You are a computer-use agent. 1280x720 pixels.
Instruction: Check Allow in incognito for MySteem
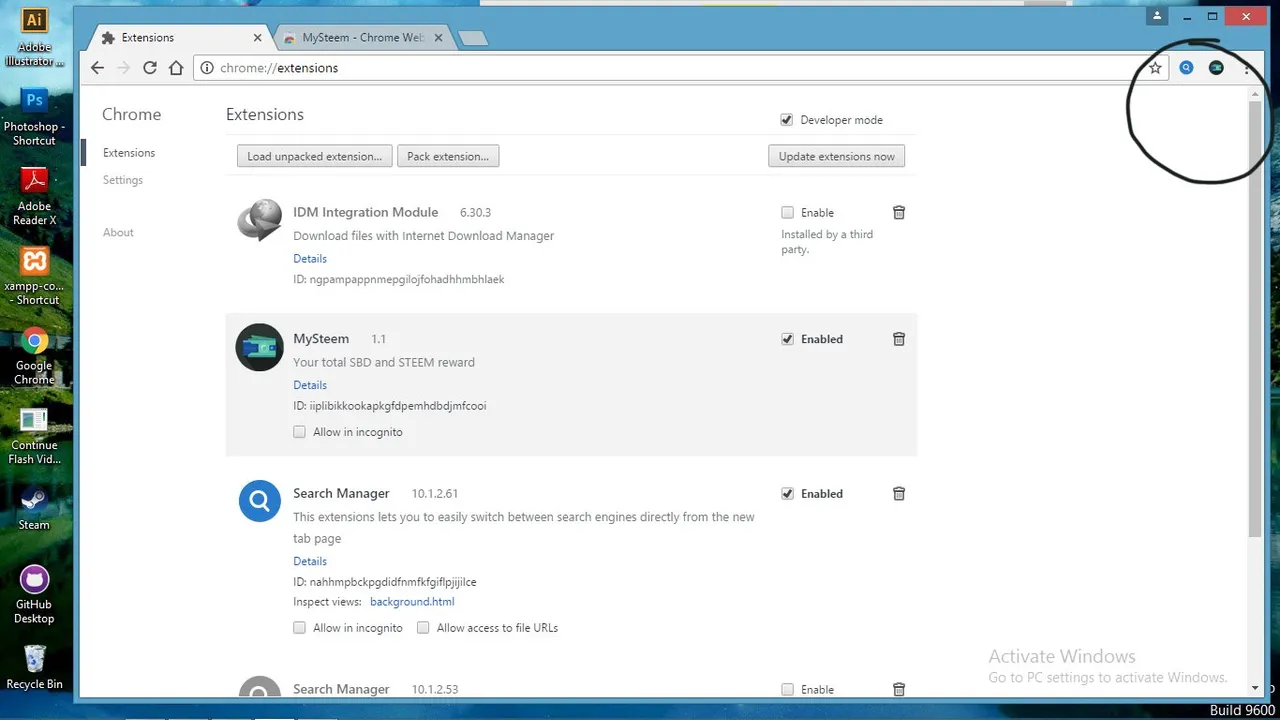299,432
